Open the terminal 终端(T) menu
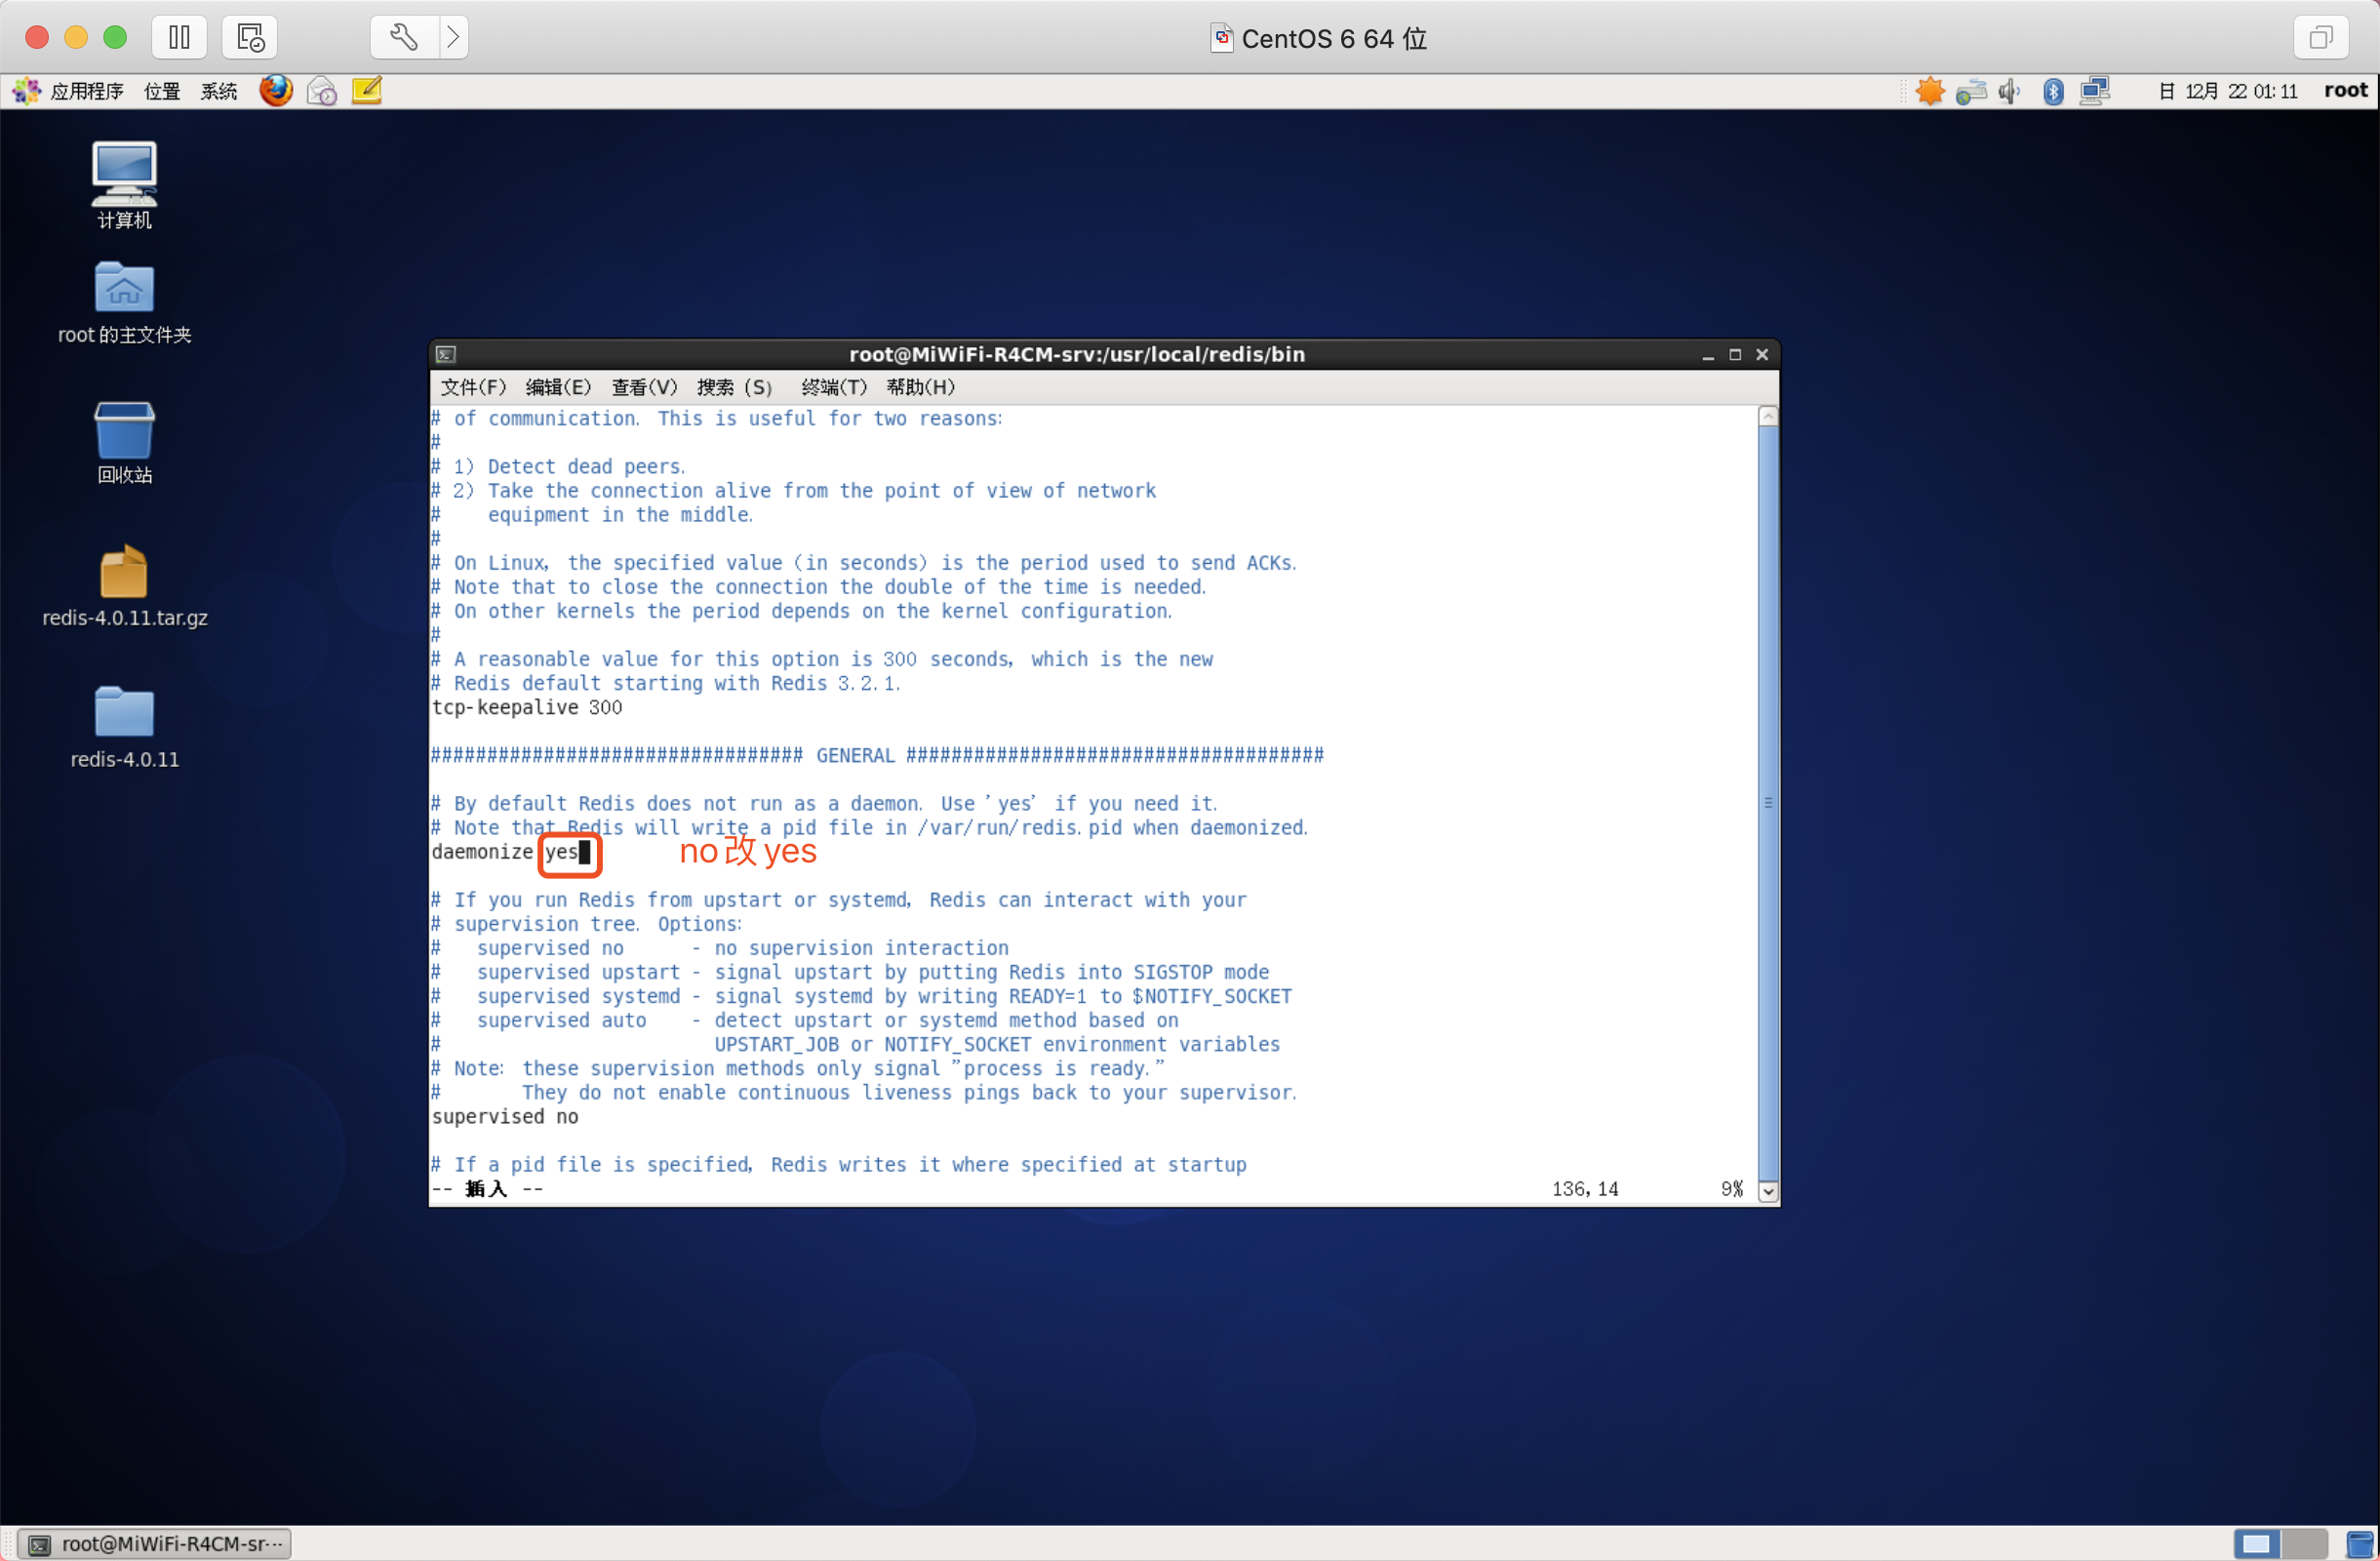Image resolution: width=2380 pixels, height=1561 pixels. [x=833, y=387]
